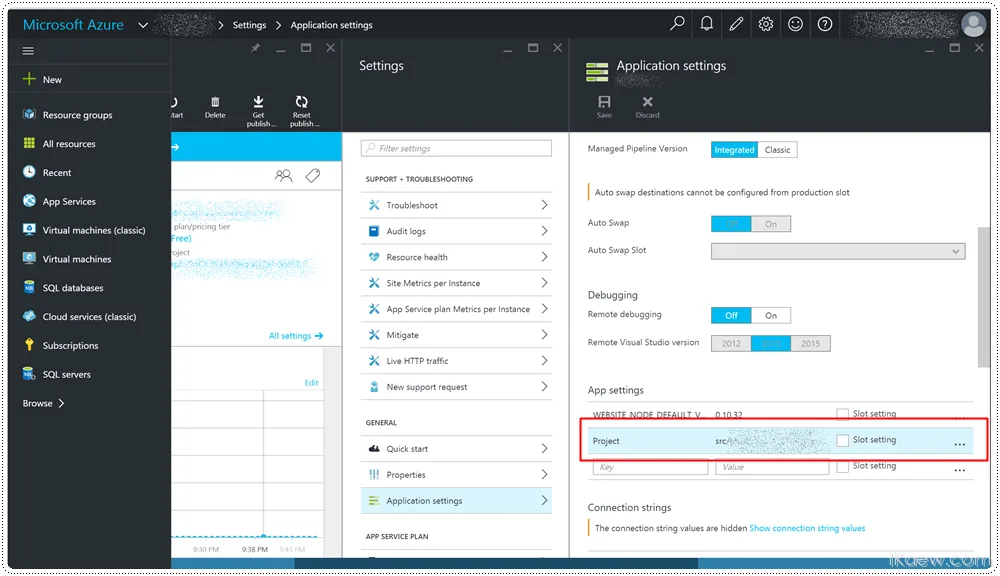This screenshot has width=1000, height=576.
Task: Open Resource groups in sidebar
Action: click(x=77, y=115)
